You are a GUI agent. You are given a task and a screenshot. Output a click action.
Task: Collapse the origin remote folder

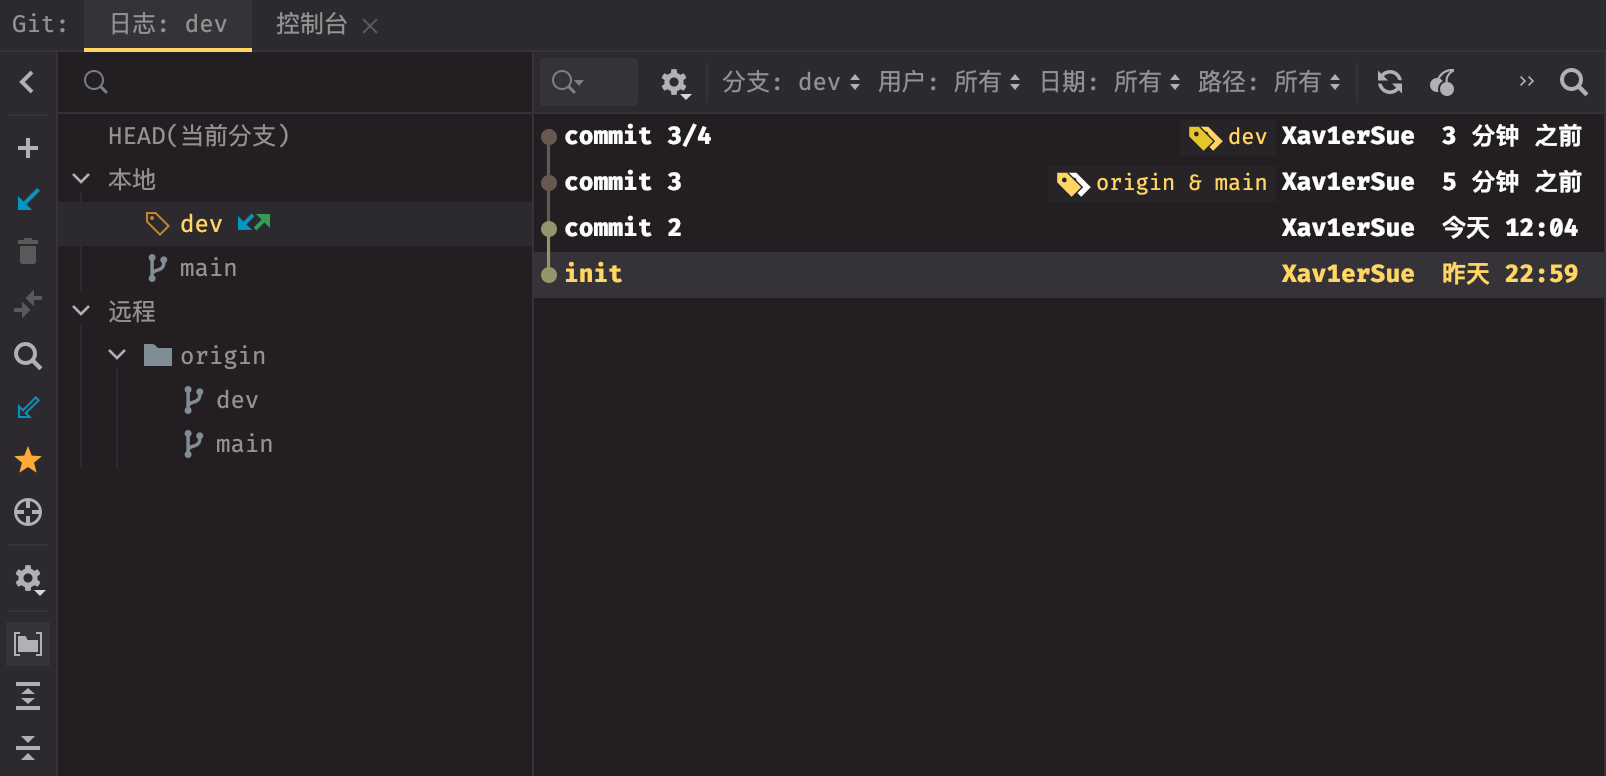(117, 355)
